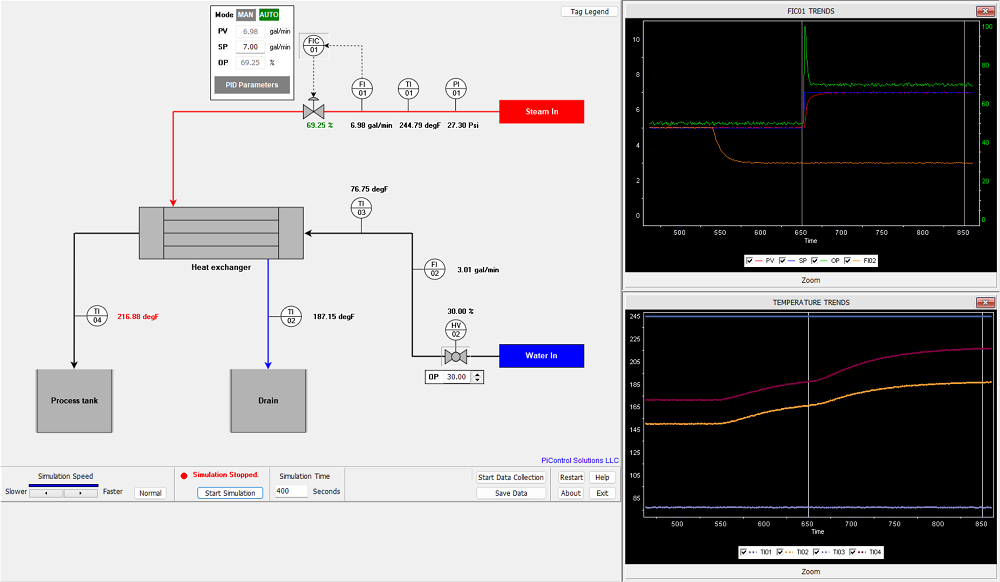Toggle the TI01 temperature trend checkbox

click(744, 552)
